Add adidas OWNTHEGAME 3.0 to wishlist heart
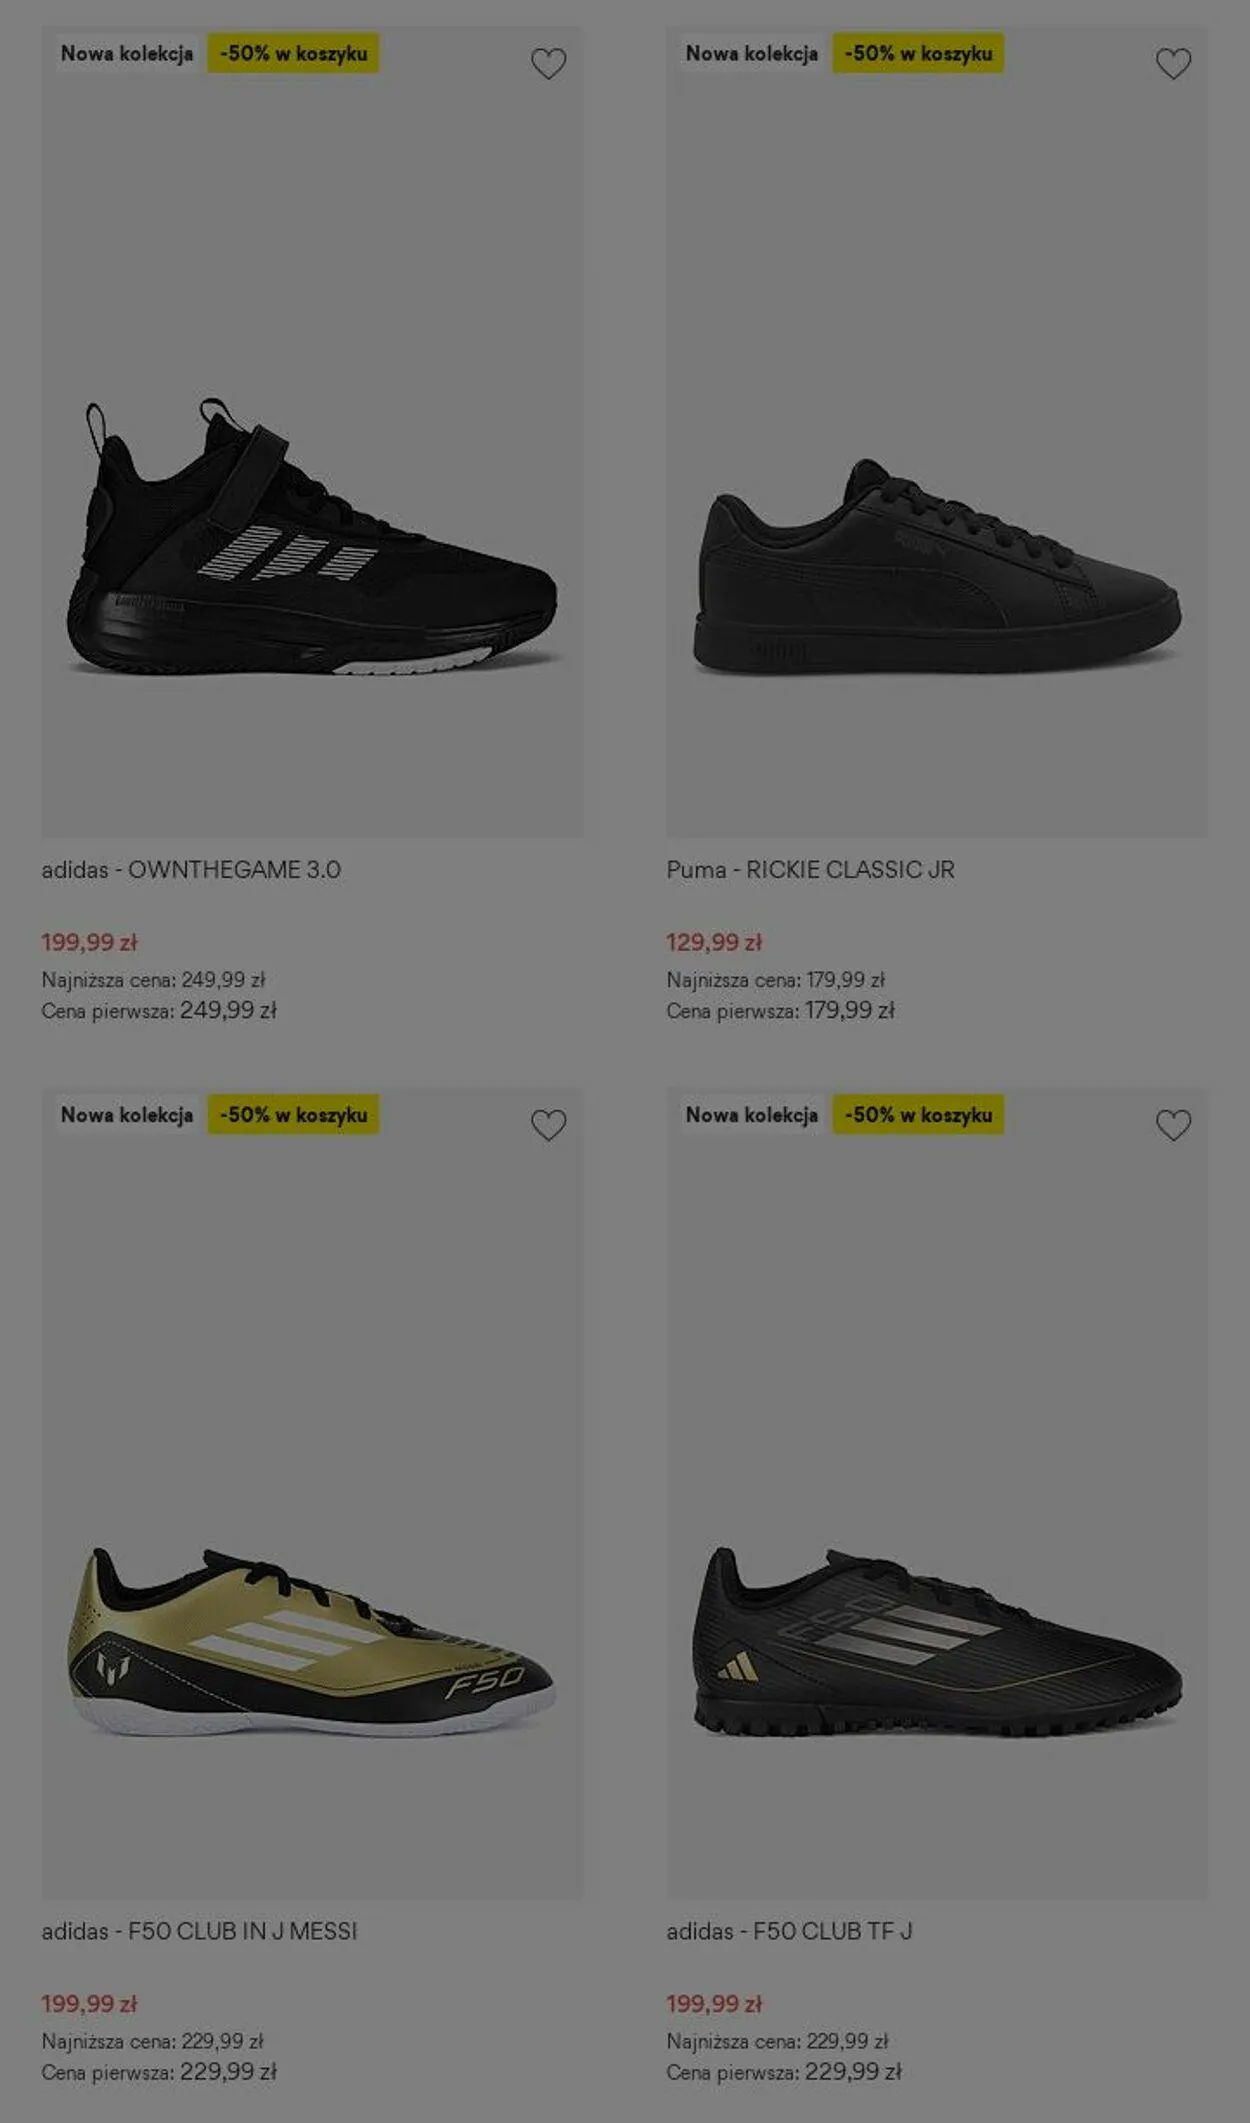 tap(548, 64)
